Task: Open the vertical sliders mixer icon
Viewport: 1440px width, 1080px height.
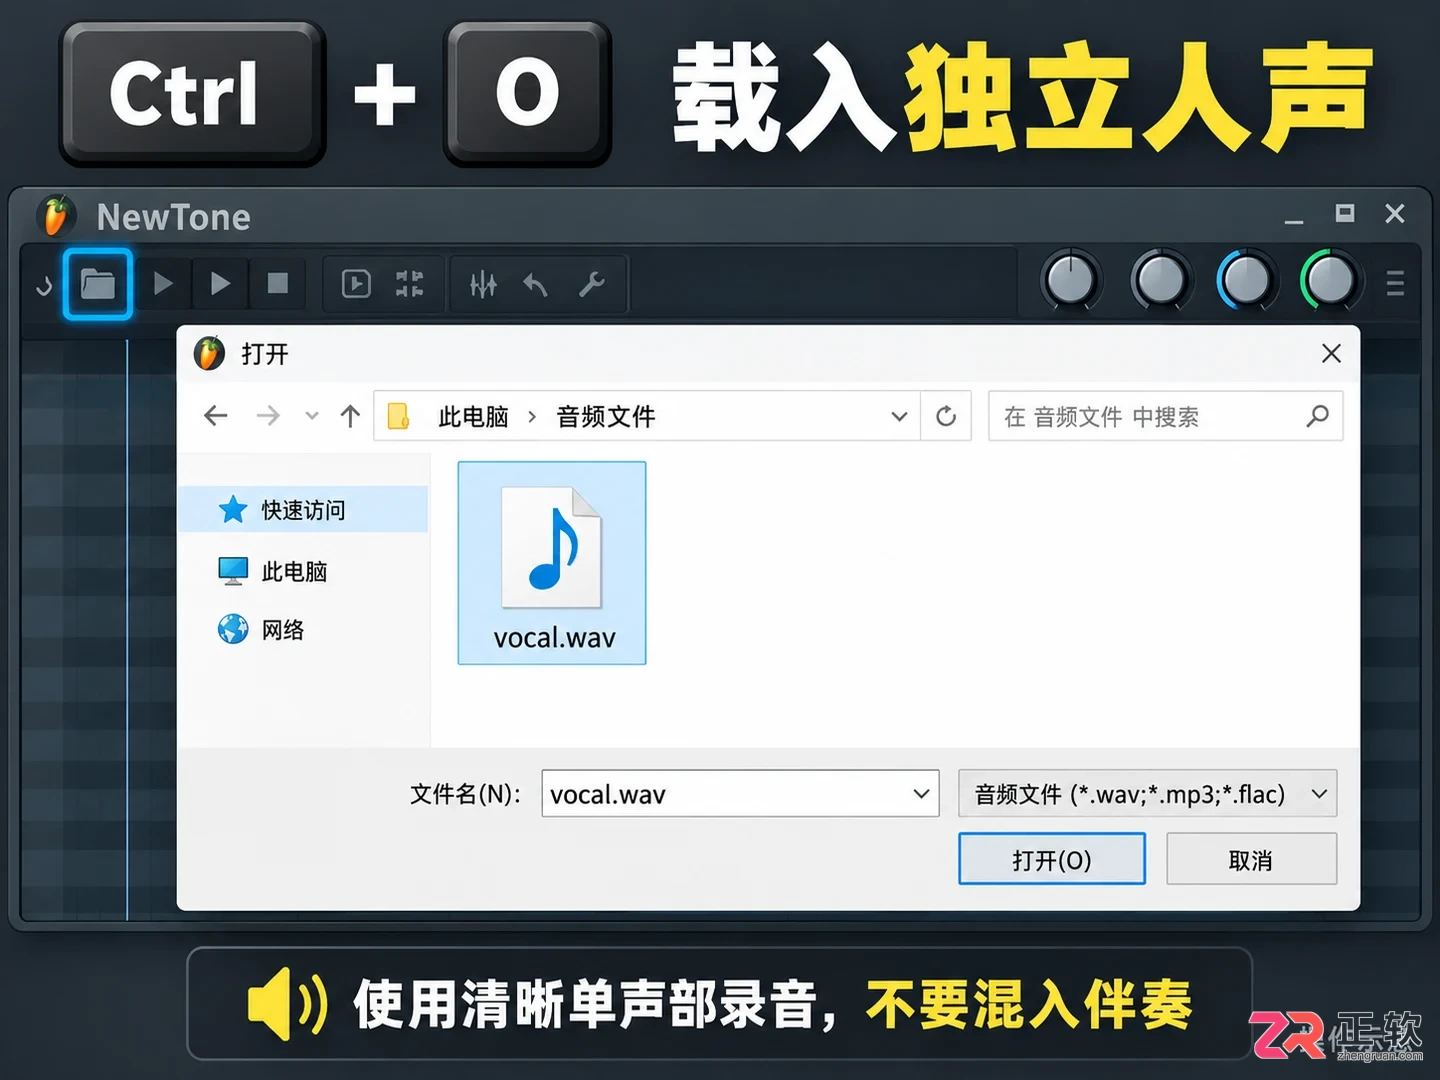Action: [x=484, y=285]
